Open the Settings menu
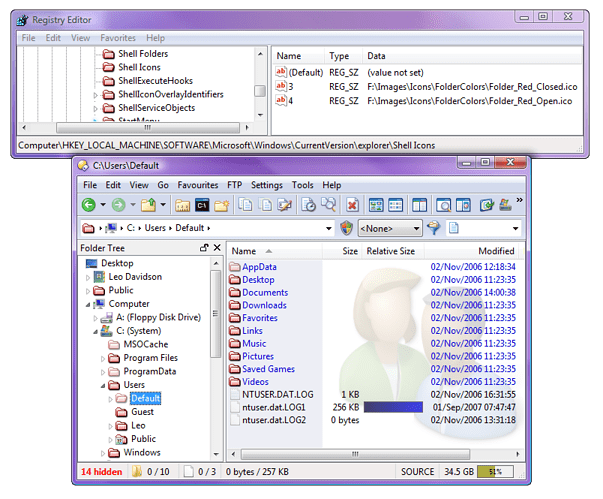 coord(267,185)
